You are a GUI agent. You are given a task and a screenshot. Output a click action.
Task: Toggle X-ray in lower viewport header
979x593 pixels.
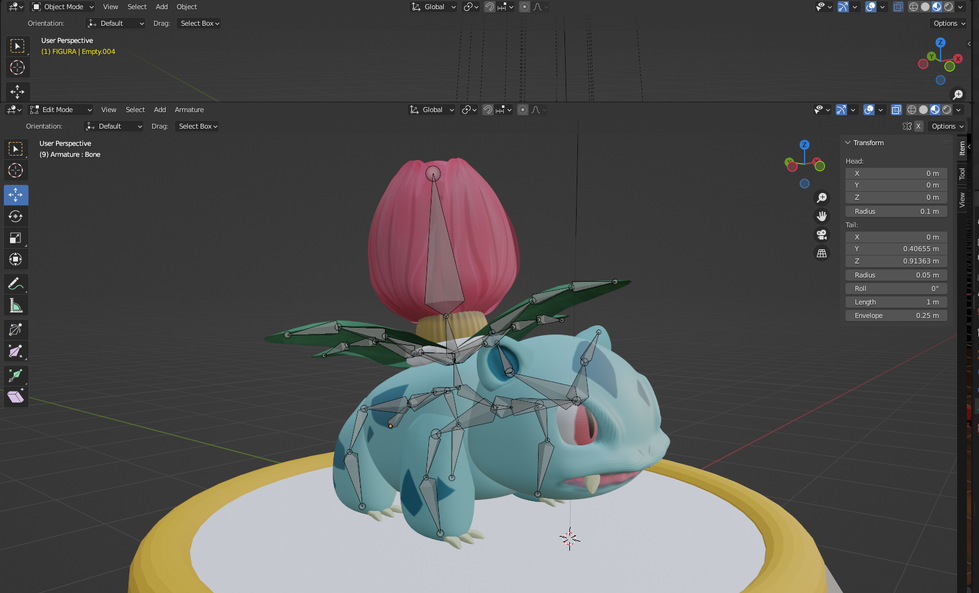coord(896,110)
